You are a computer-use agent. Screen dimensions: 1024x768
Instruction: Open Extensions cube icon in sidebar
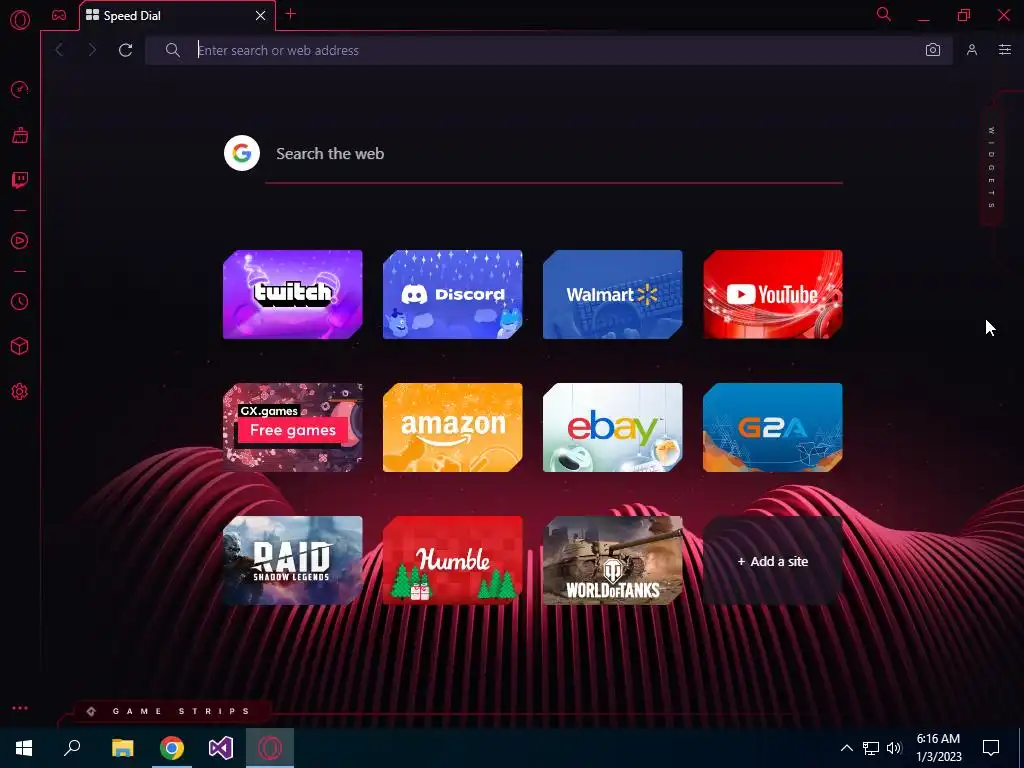tap(20, 346)
